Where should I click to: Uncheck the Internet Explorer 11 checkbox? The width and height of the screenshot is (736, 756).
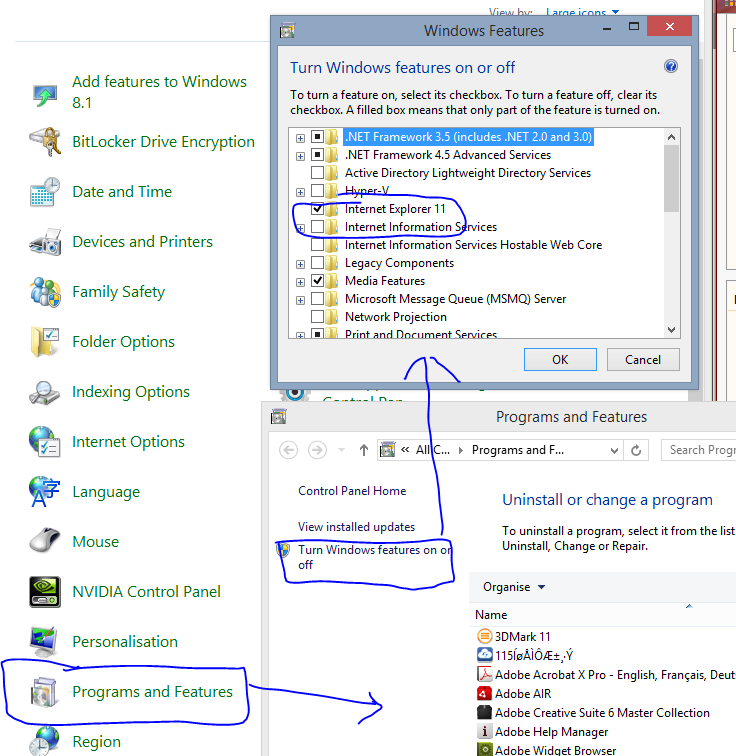point(317,209)
